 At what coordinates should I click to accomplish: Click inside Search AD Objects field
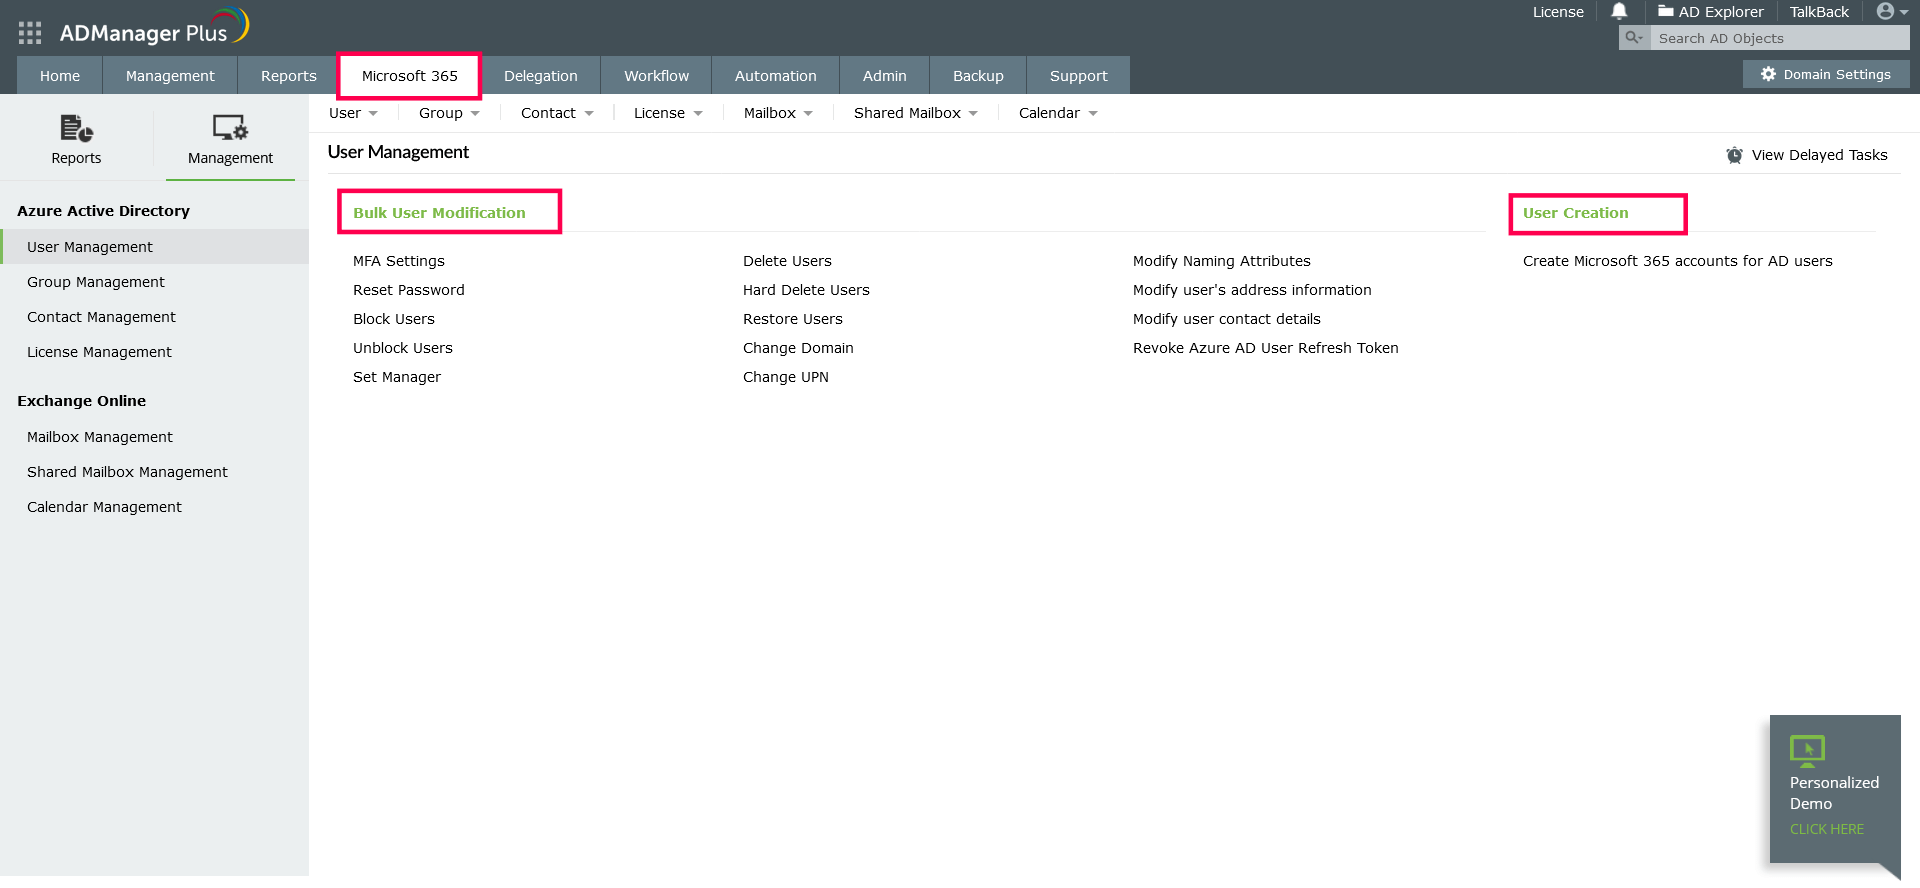click(x=1779, y=38)
